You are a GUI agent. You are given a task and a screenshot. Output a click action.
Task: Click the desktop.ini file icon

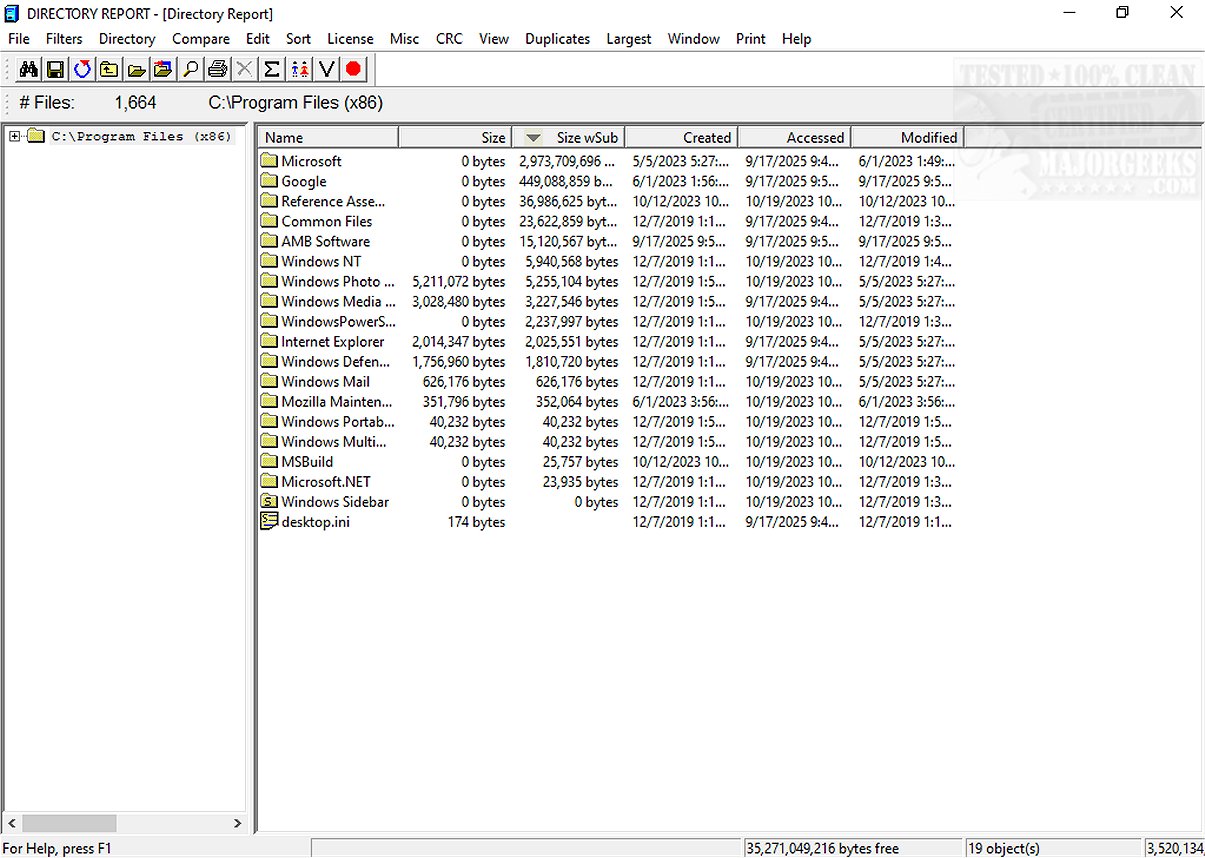point(269,521)
